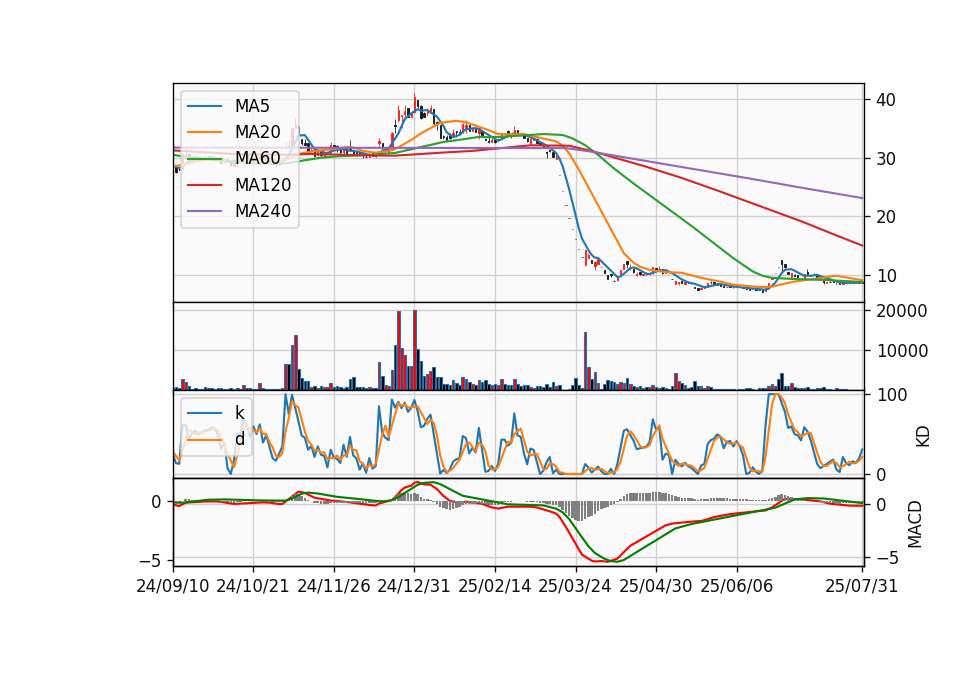The width and height of the screenshot is (960, 690).
Task: Click the date label 24/12/31
Action: coord(414,586)
